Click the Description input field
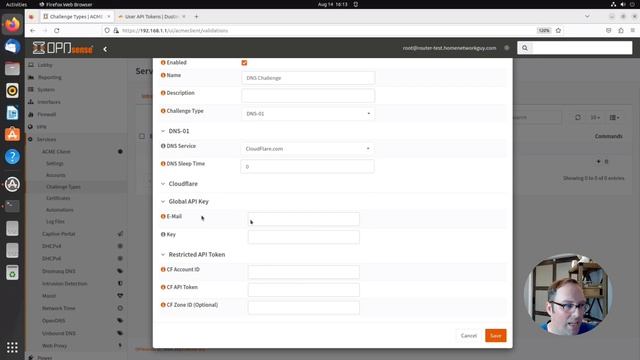Screen dimensions: 640x360 click(308, 96)
